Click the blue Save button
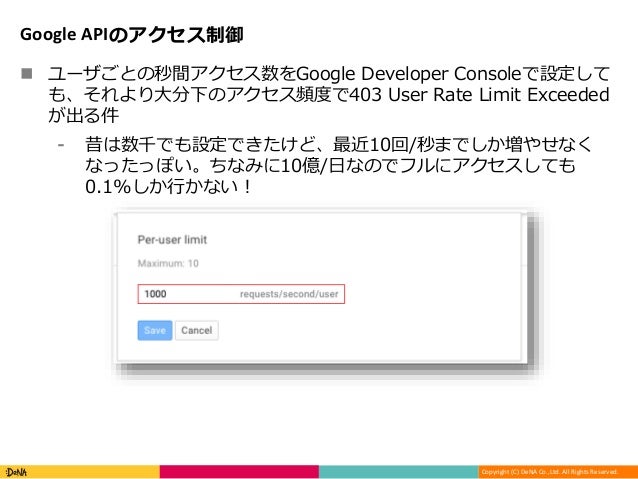The width and height of the screenshot is (638, 479). [155, 330]
